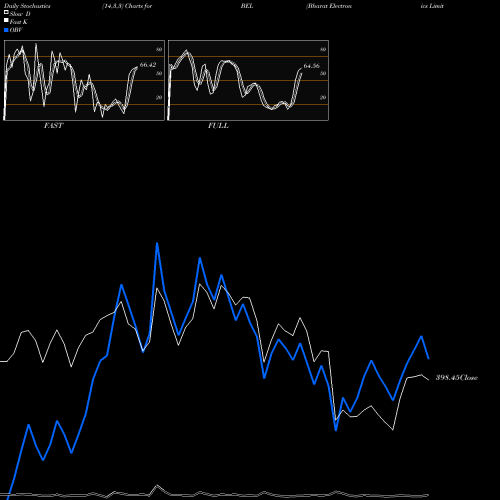Select the 'OBV' legend label
The width and height of the screenshot is (500, 500).
16,30
